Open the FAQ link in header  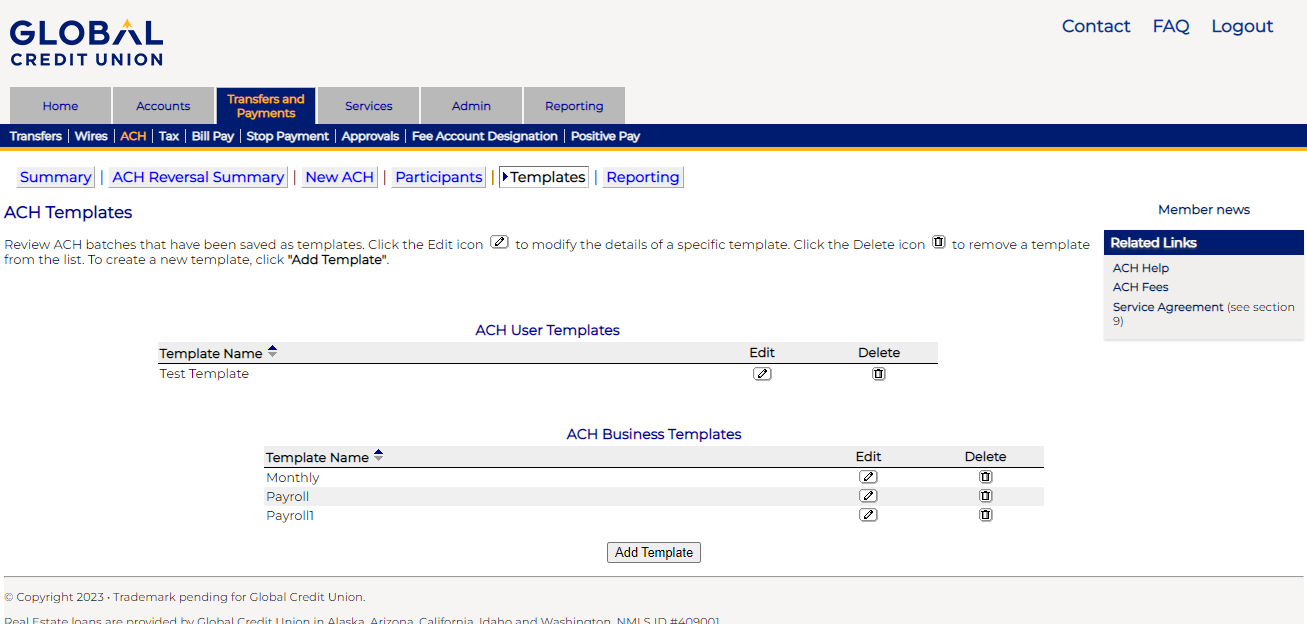pyautogui.click(x=1171, y=27)
